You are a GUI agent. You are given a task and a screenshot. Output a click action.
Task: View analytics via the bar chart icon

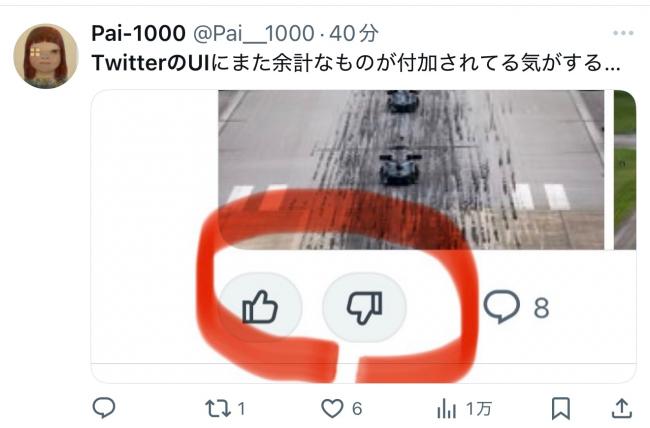[446, 409]
